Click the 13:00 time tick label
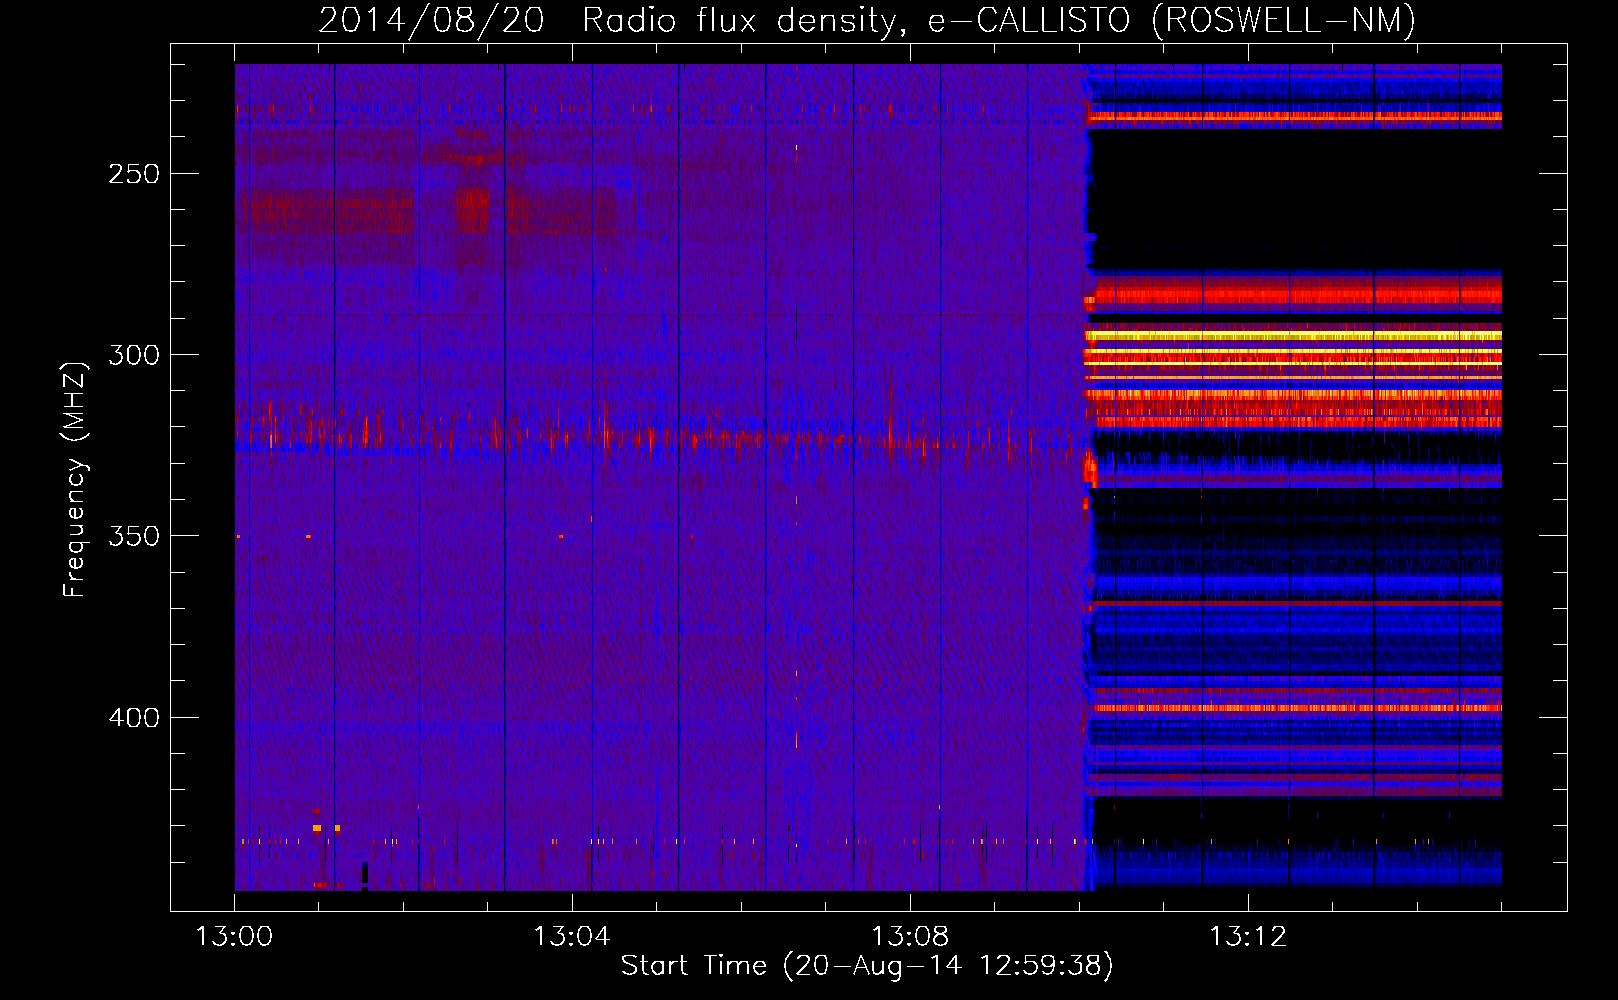The image size is (1618, 1000). click(x=234, y=937)
